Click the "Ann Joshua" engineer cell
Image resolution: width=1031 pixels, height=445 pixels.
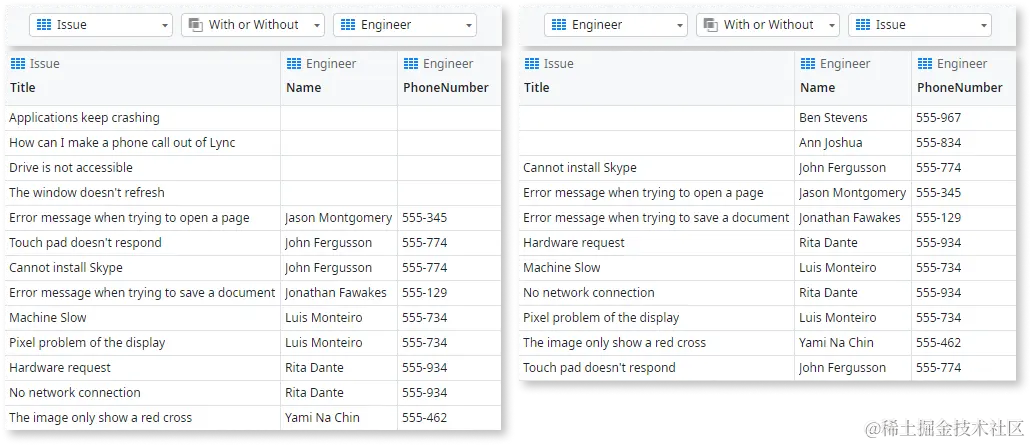click(x=830, y=143)
